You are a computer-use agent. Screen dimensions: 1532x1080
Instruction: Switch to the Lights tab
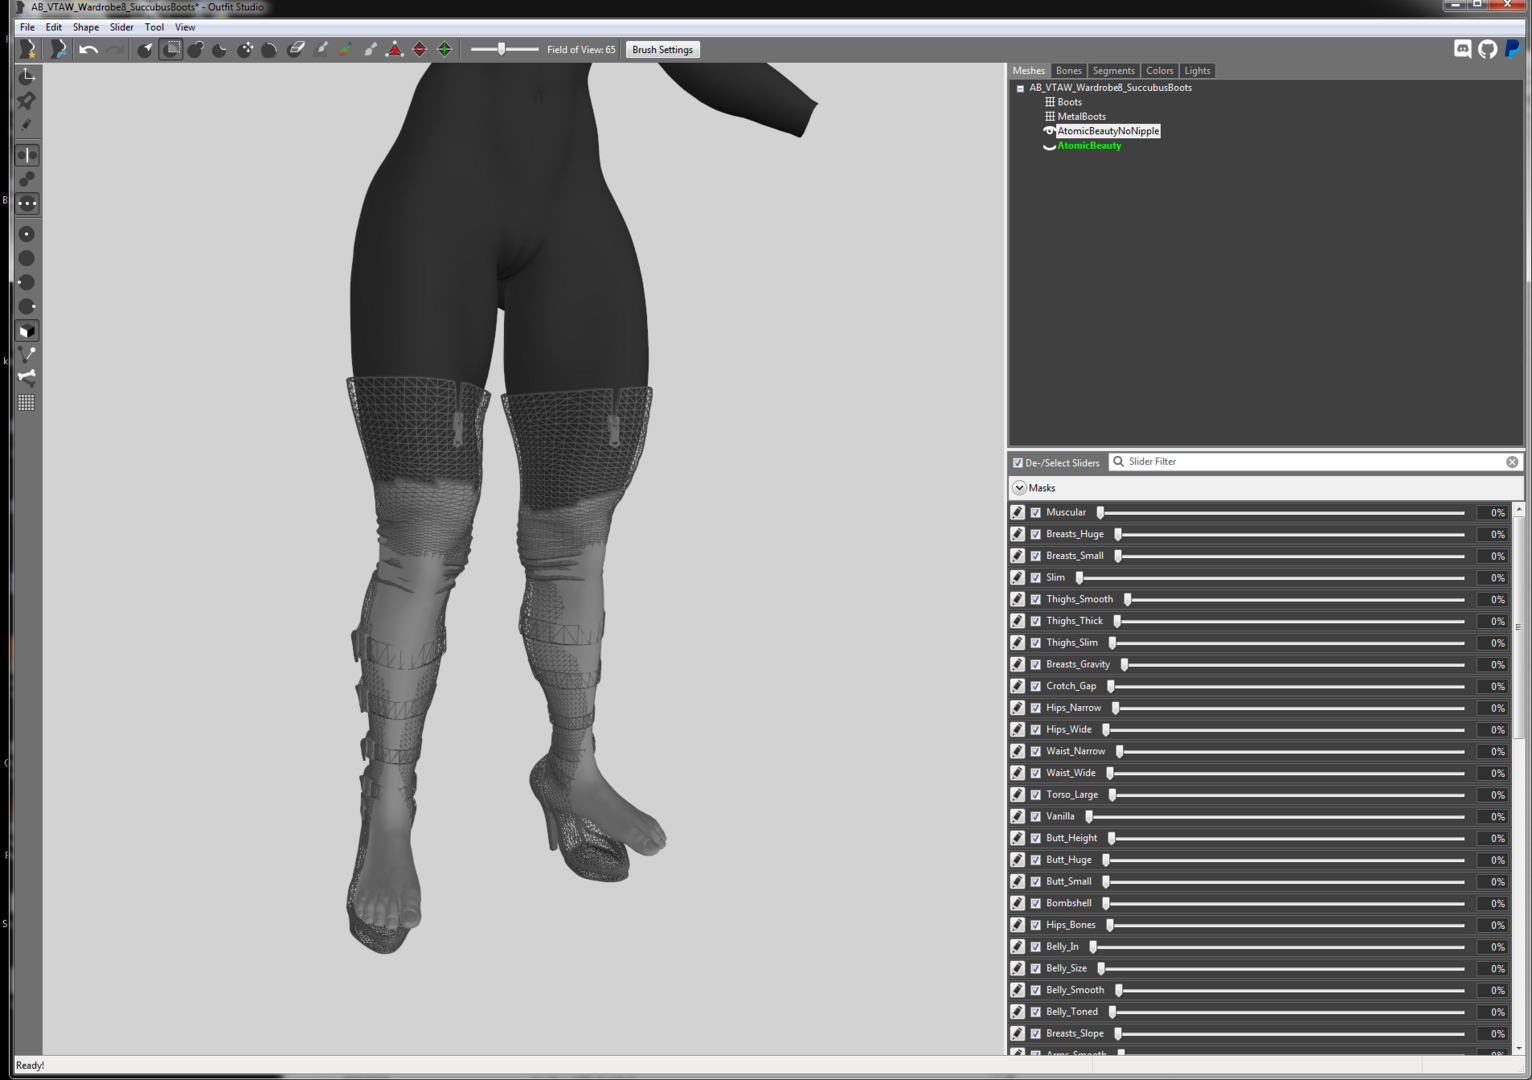(1197, 71)
